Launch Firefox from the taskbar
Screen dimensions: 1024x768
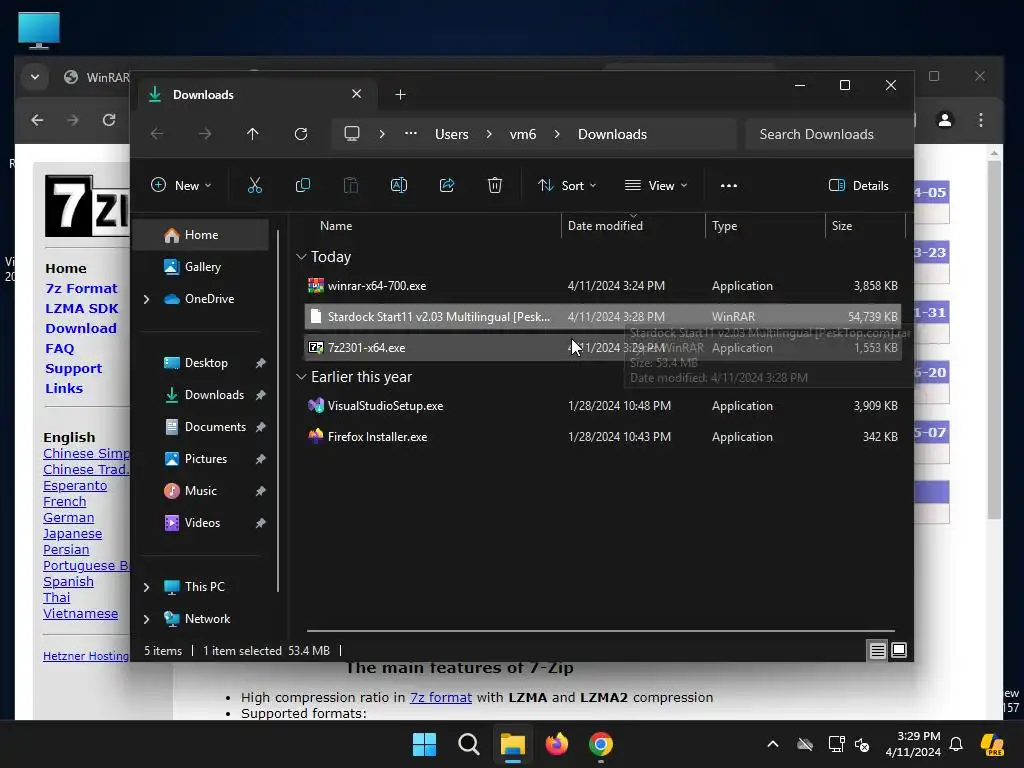coord(556,744)
